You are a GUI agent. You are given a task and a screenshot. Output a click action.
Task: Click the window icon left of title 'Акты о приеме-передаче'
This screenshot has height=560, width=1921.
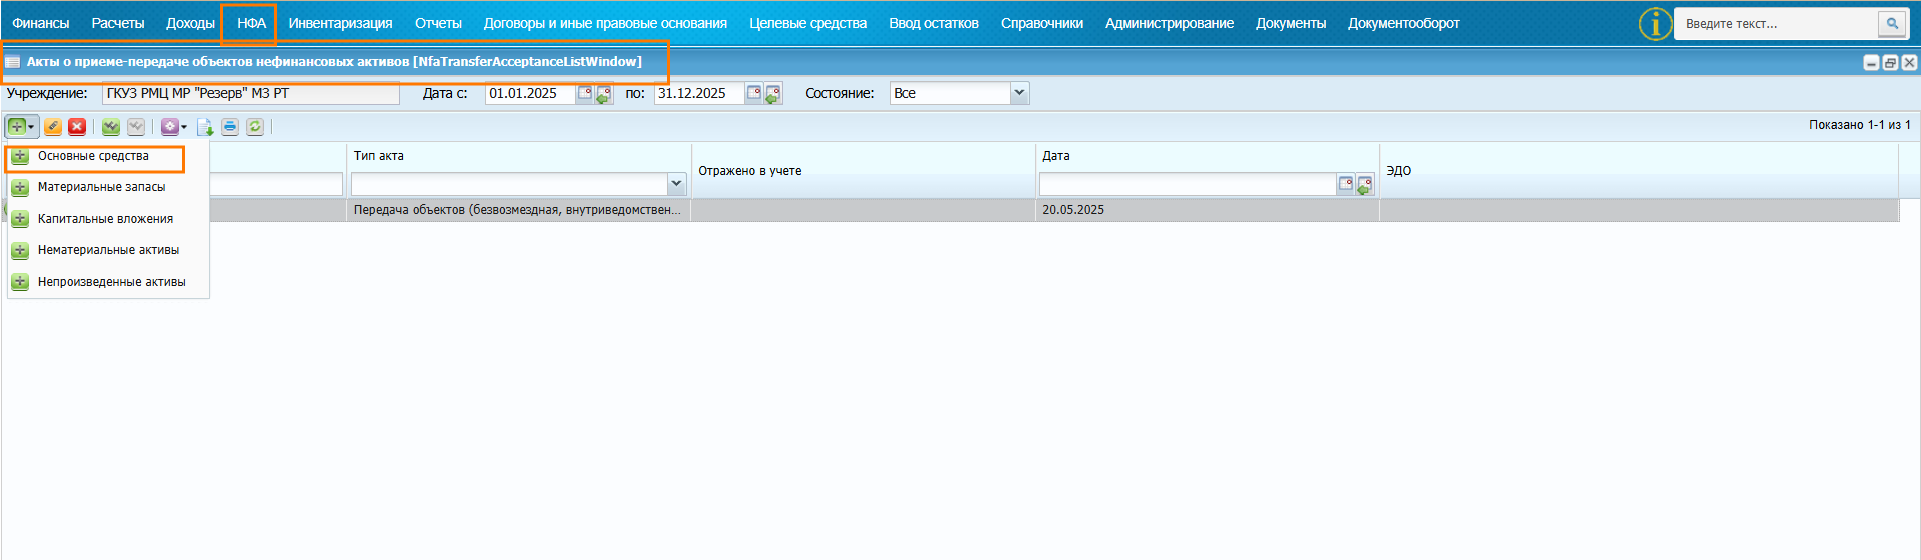[13, 62]
